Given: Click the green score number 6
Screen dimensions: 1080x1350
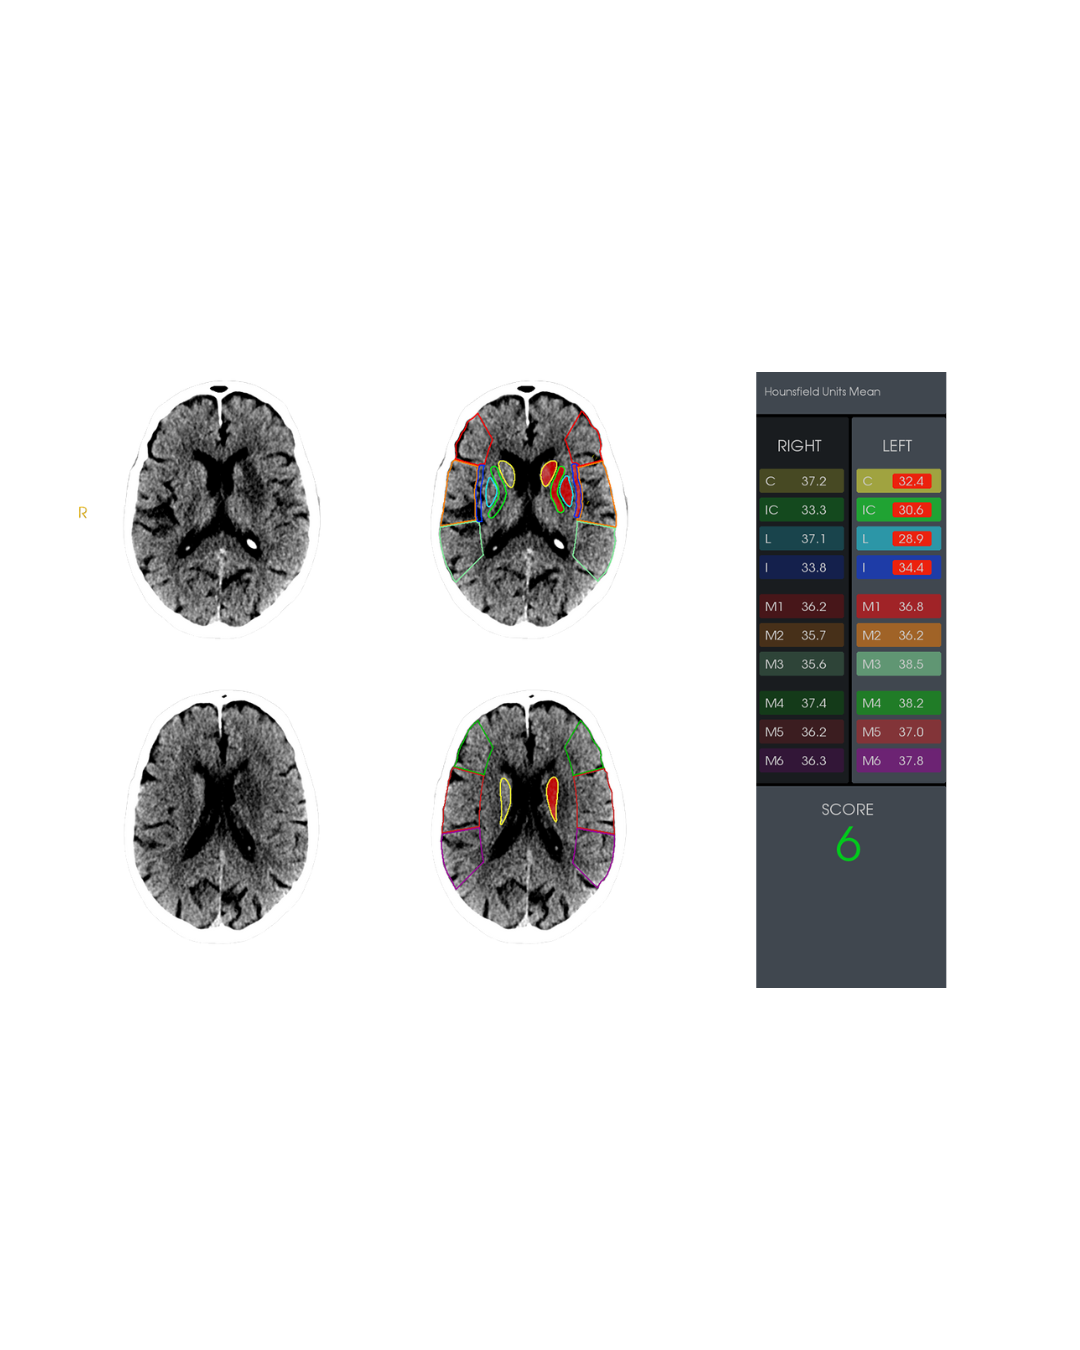Looking at the screenshot, I should click(x=848, y=845).
